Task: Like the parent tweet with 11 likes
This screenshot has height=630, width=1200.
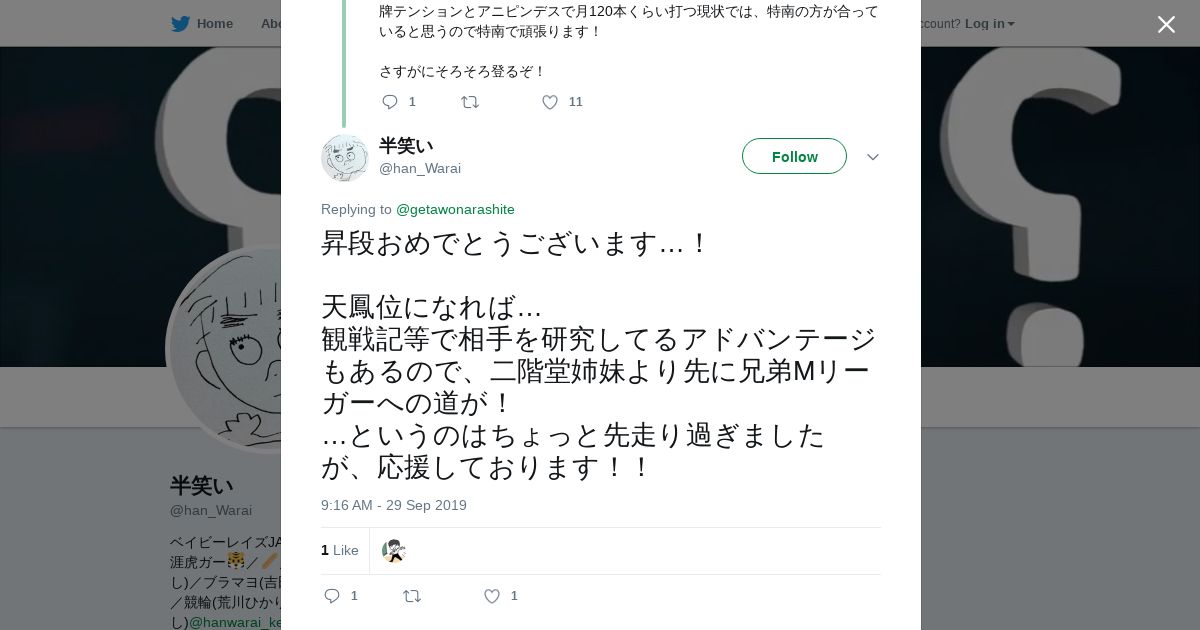Action: tap(550, 102)
